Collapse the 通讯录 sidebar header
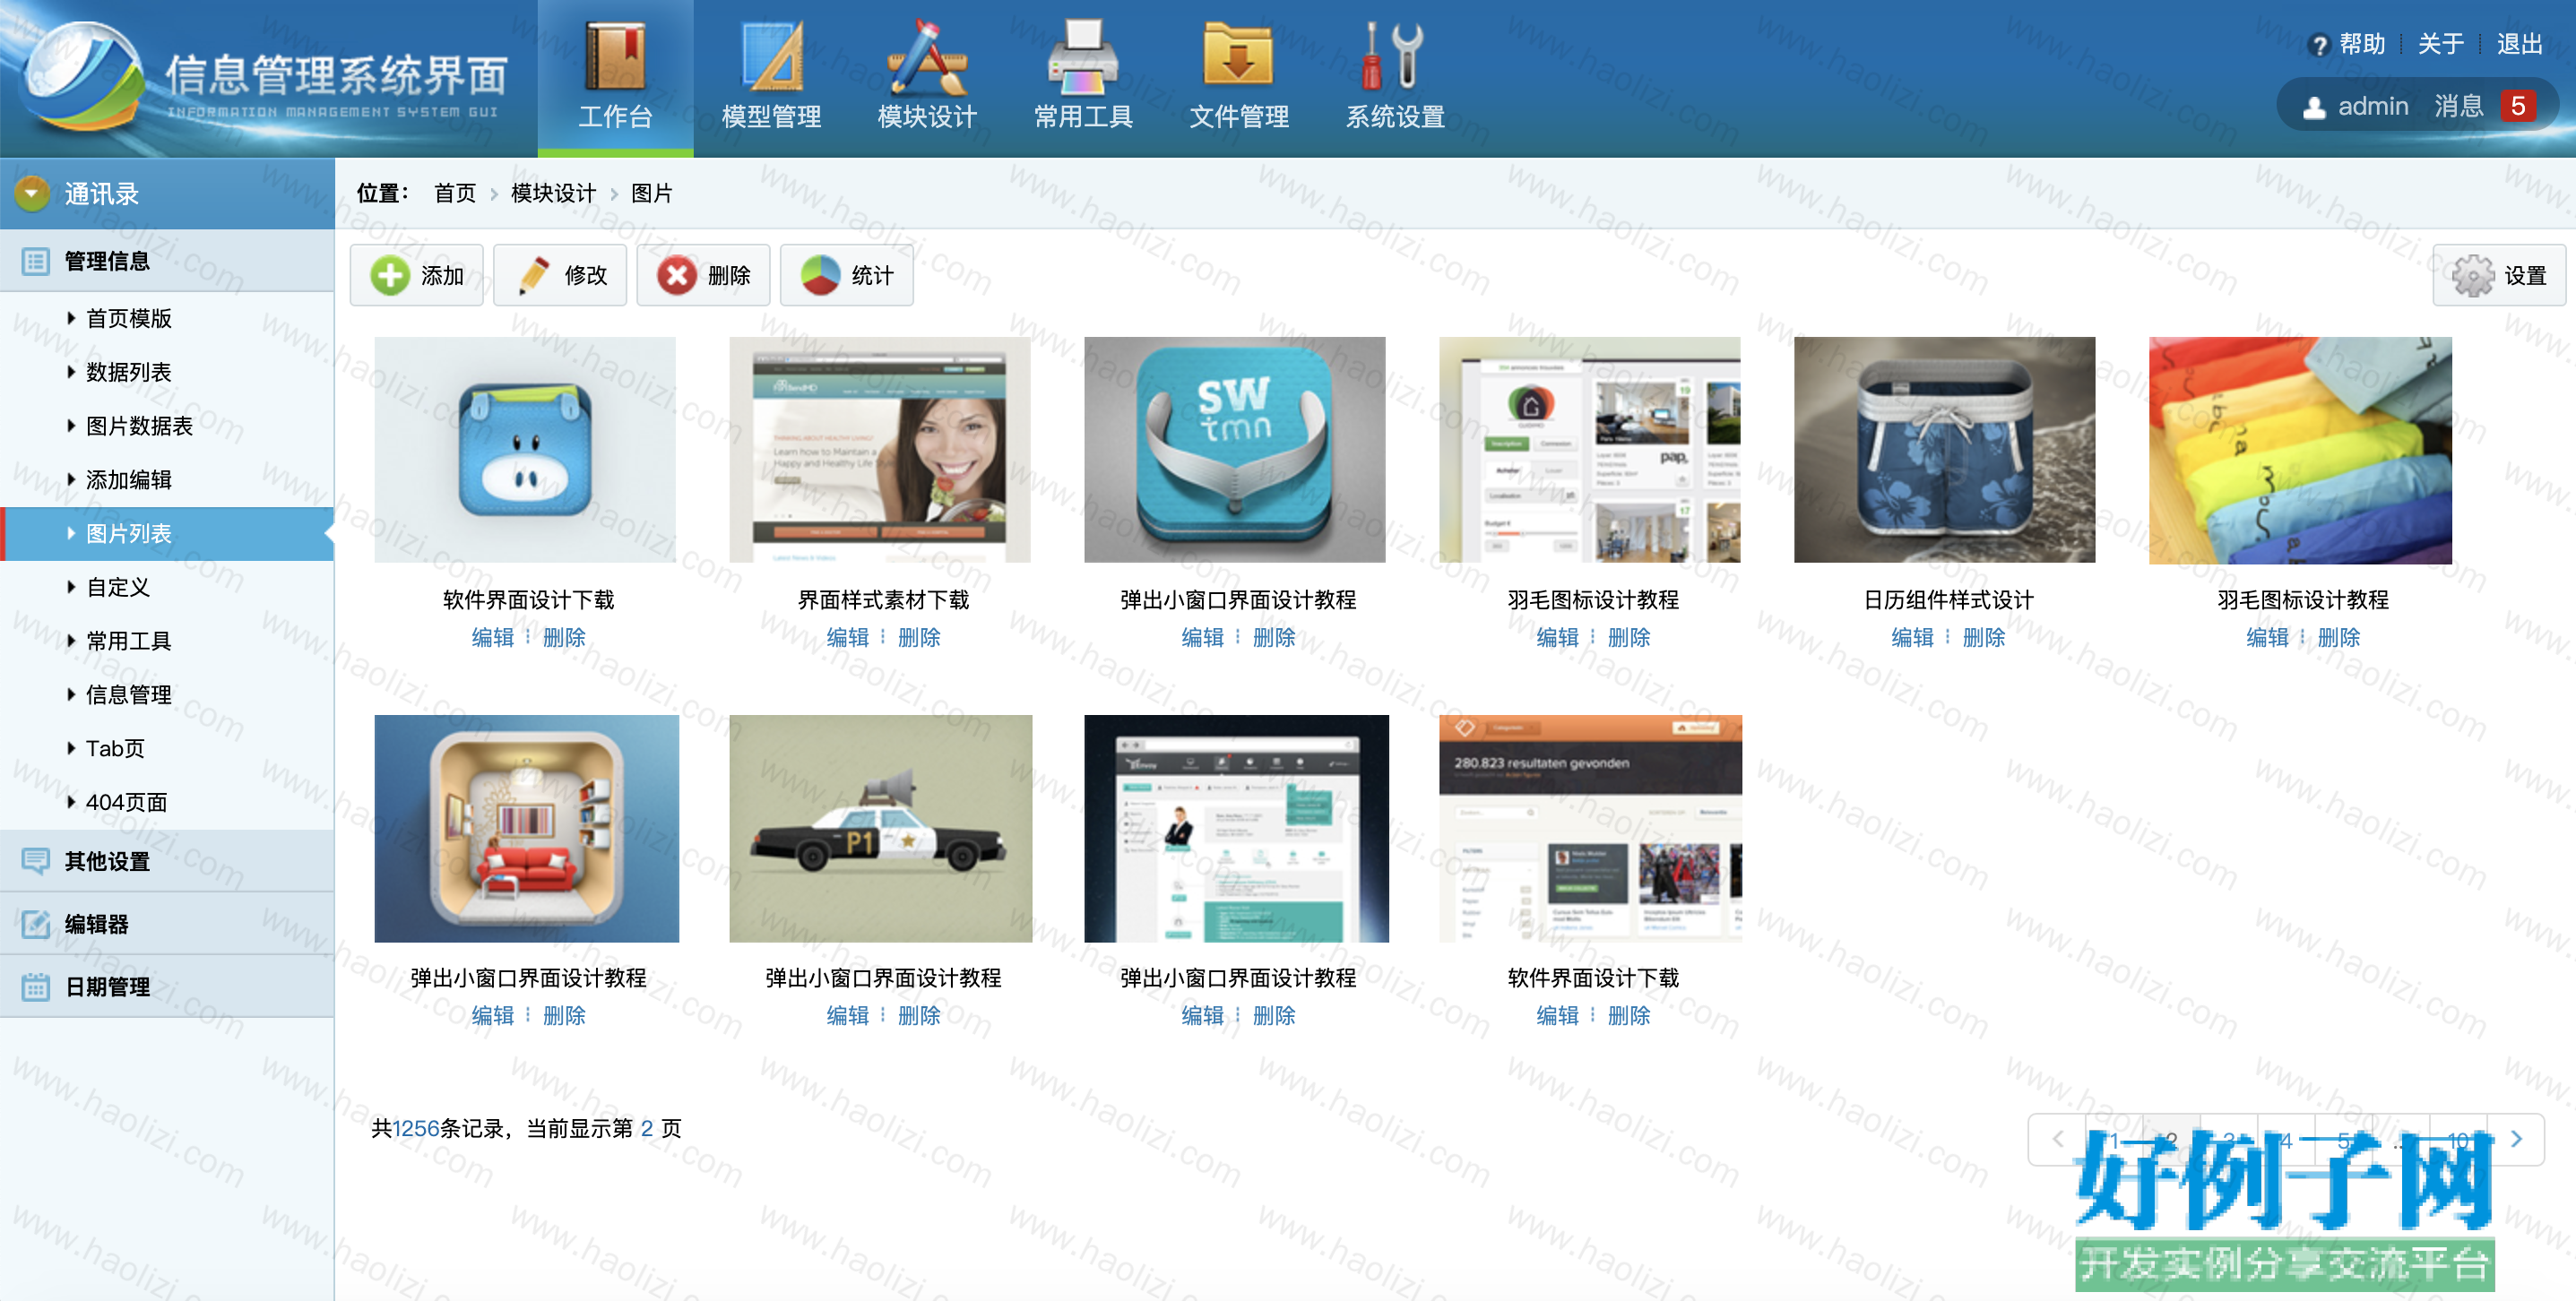Screen dimensions: 2576x1301 [167, 193]
